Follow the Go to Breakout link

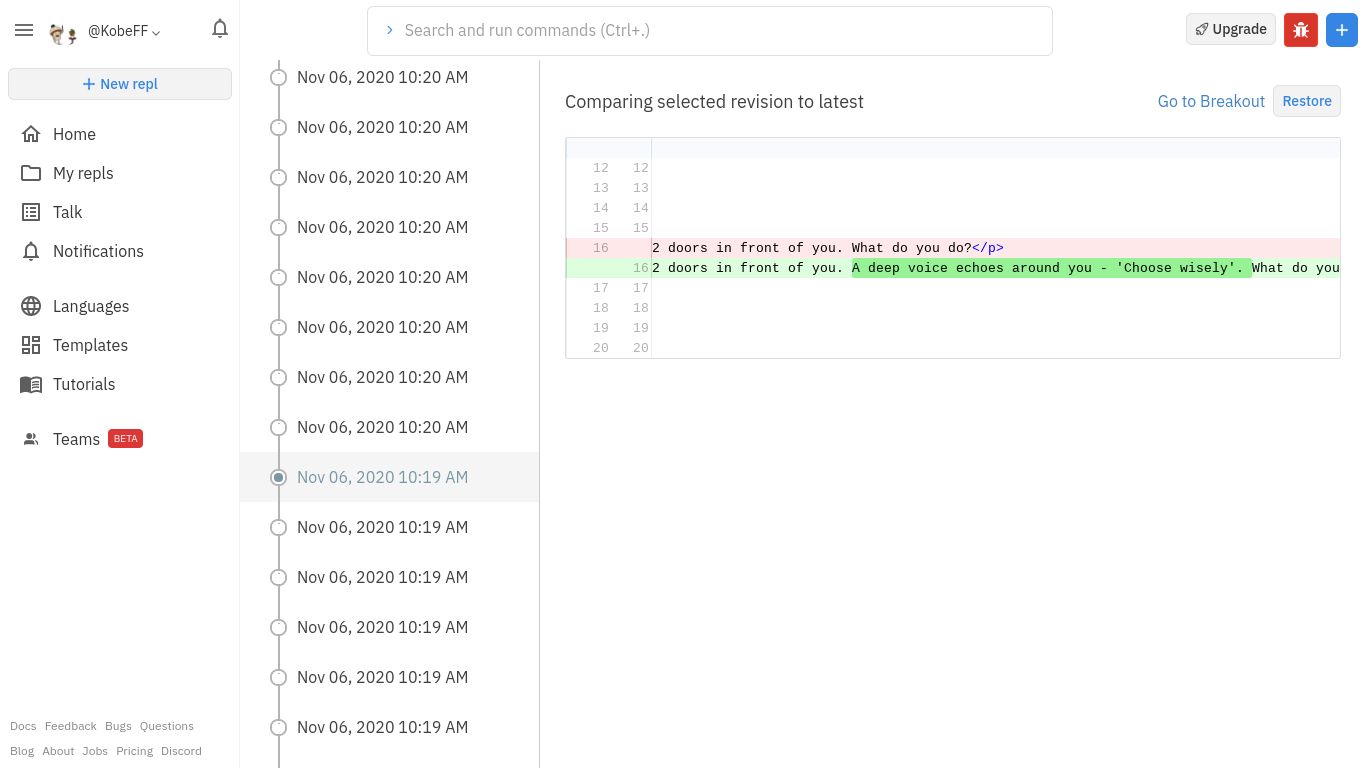[x=1211, y=101]
